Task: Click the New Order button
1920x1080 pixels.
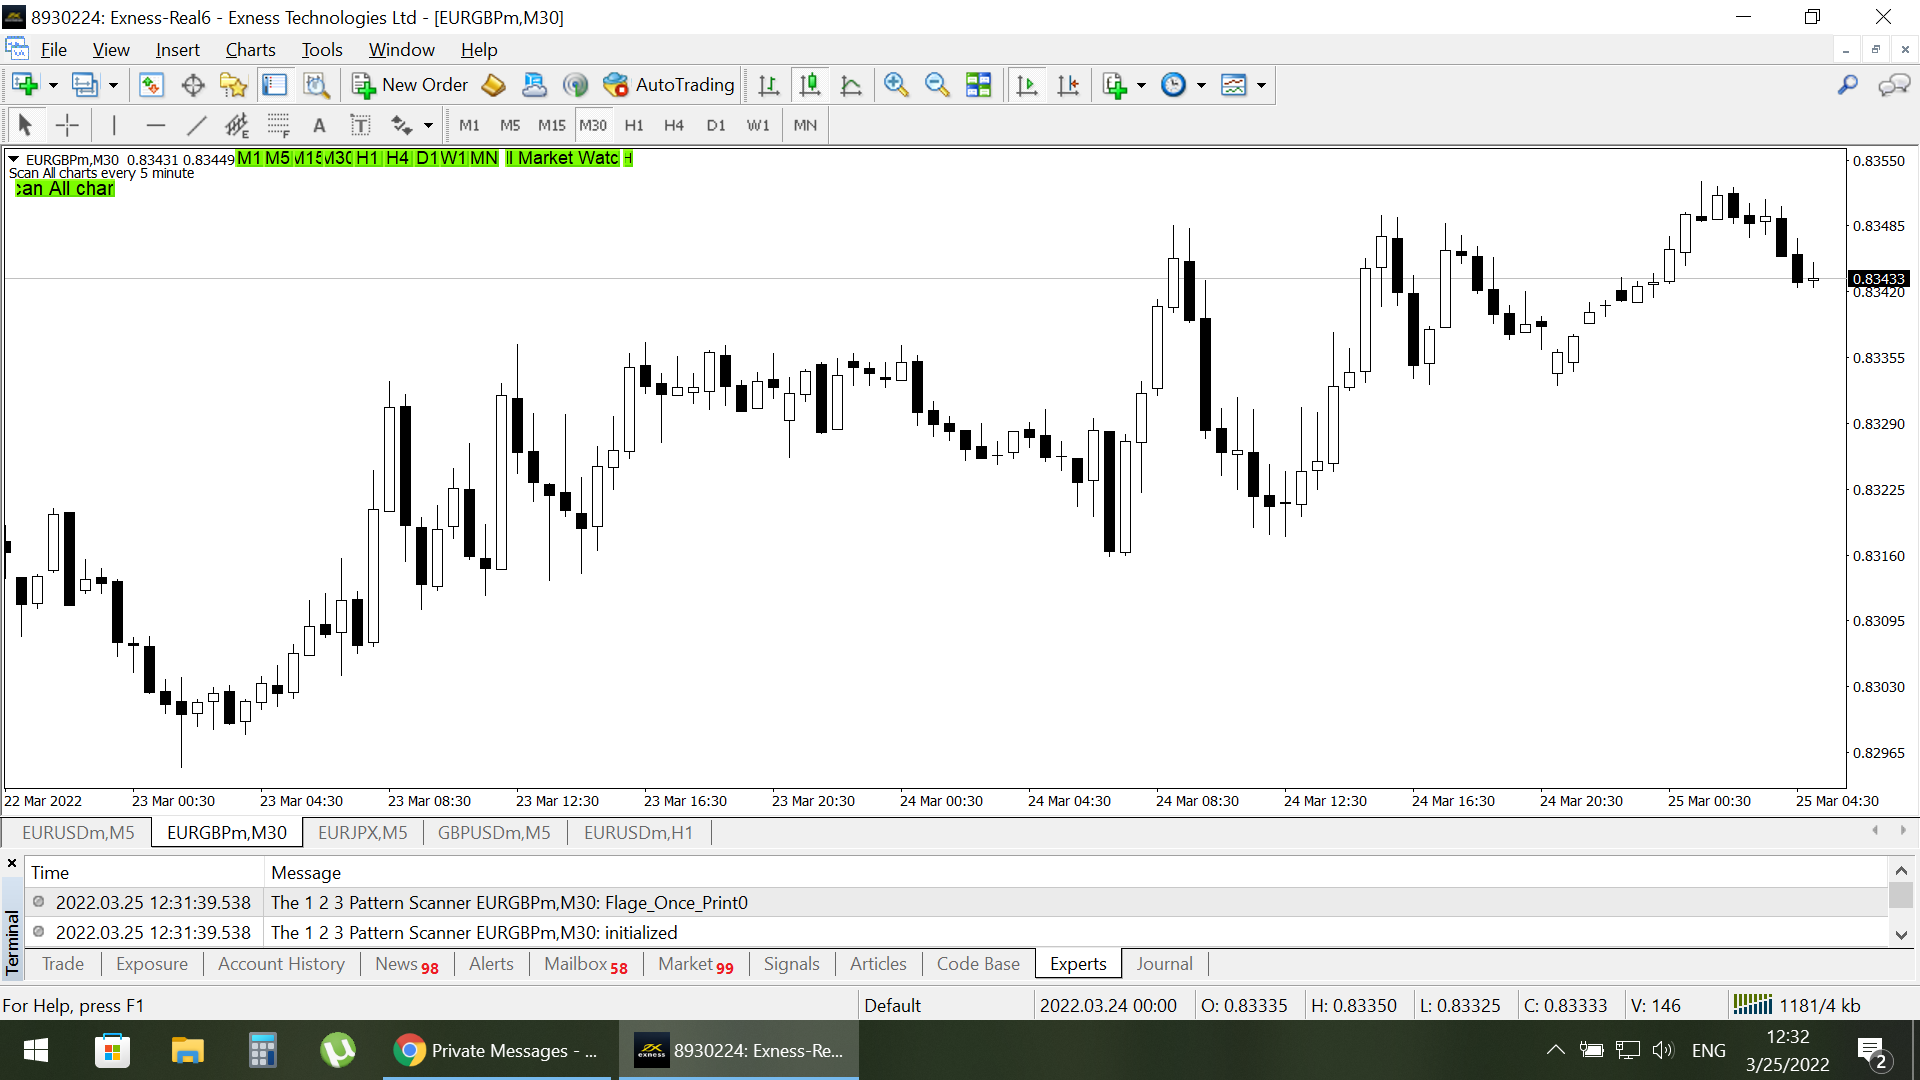Action: click(x=411, y=85)
